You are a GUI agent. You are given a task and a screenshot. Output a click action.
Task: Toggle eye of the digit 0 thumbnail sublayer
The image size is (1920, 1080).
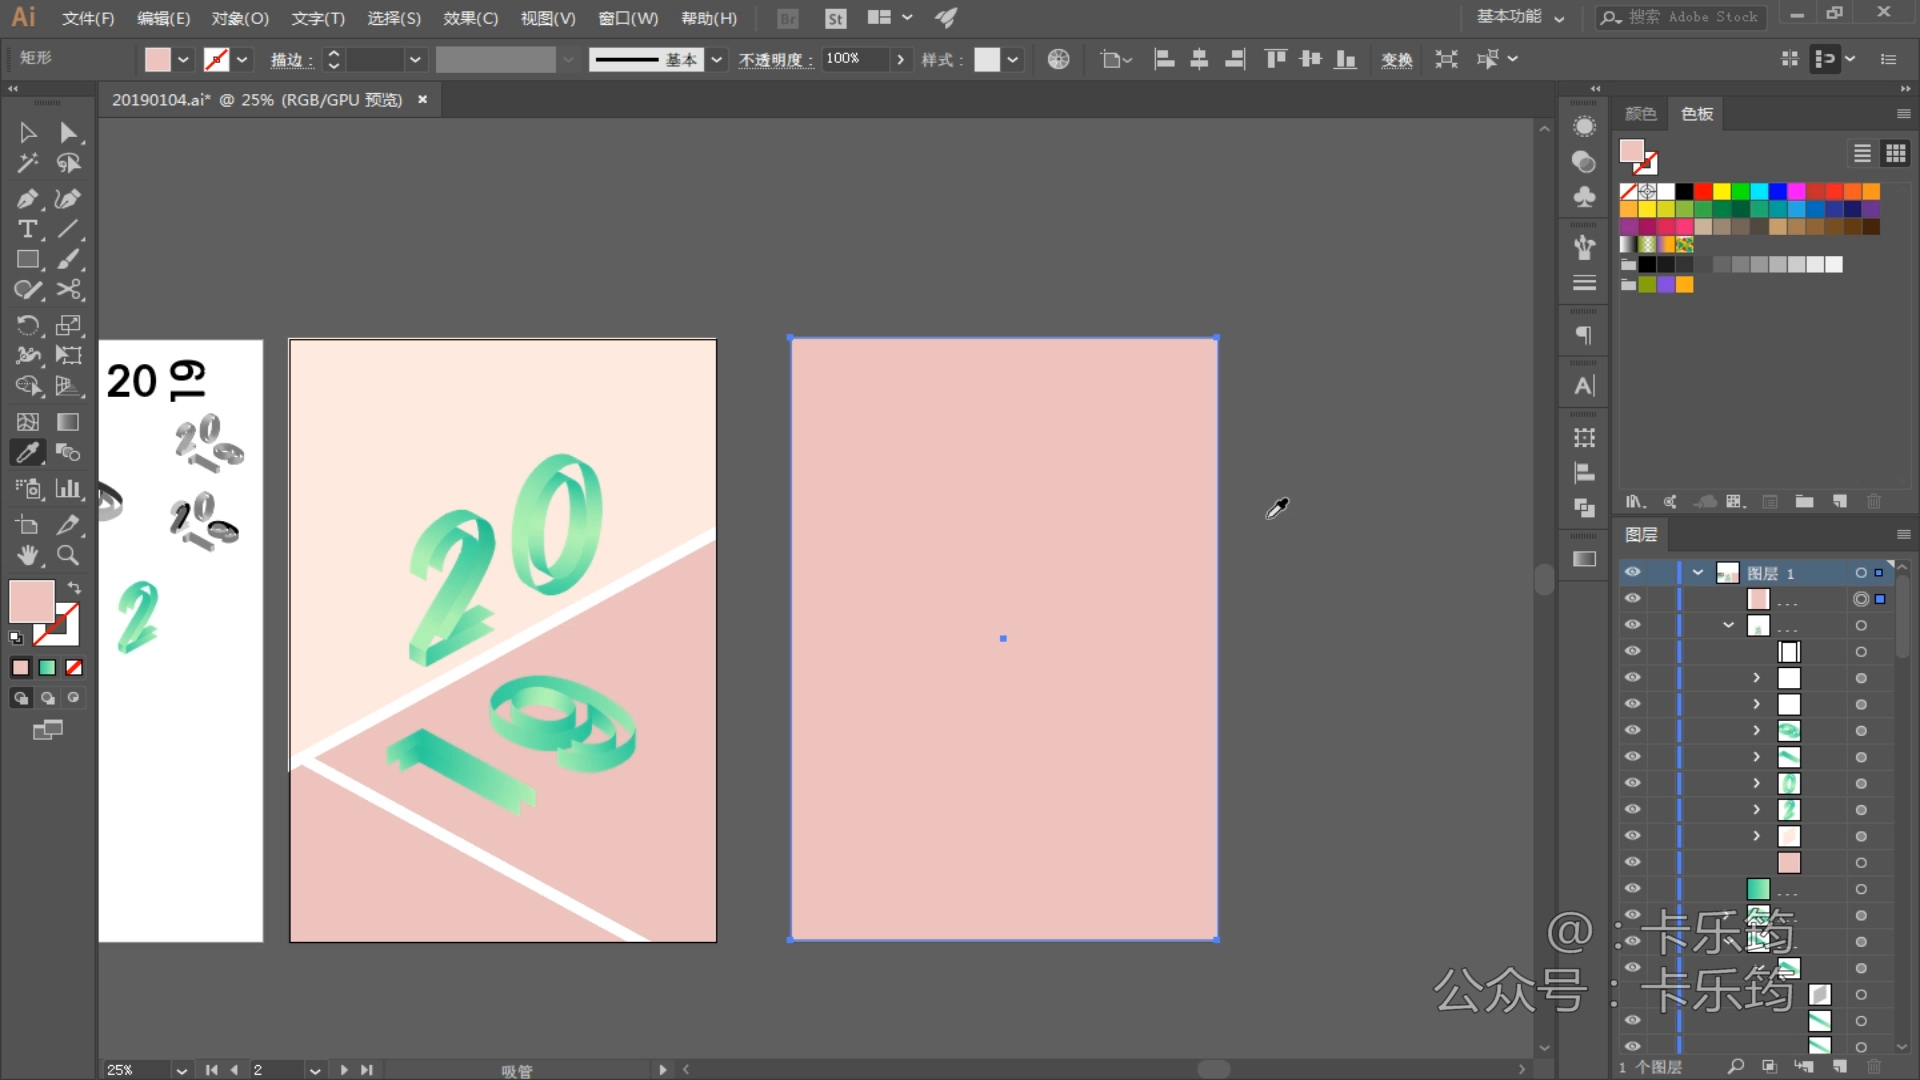click(x=1632, y=783)
